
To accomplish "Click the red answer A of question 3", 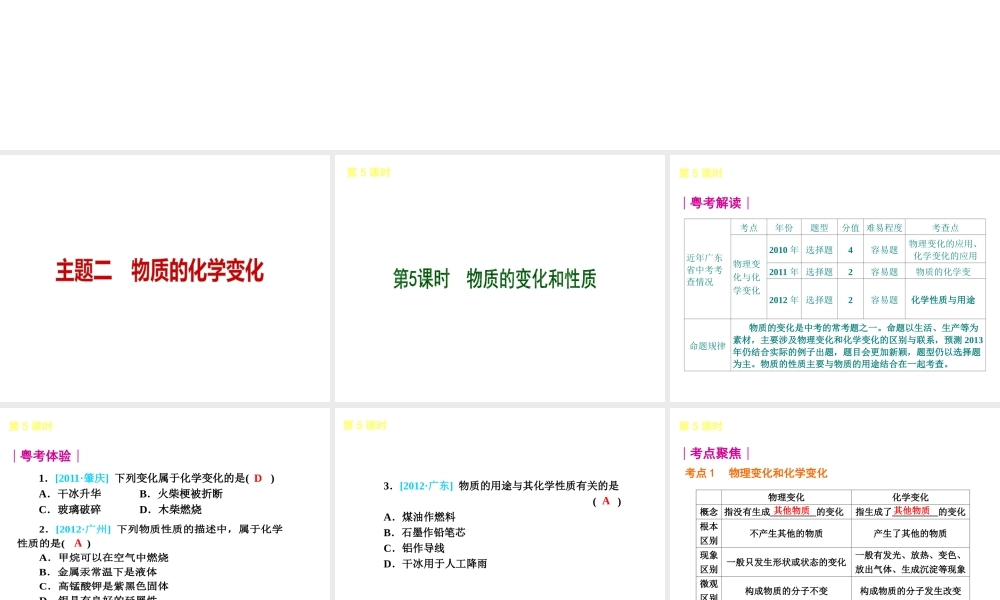I will (606, 501).
